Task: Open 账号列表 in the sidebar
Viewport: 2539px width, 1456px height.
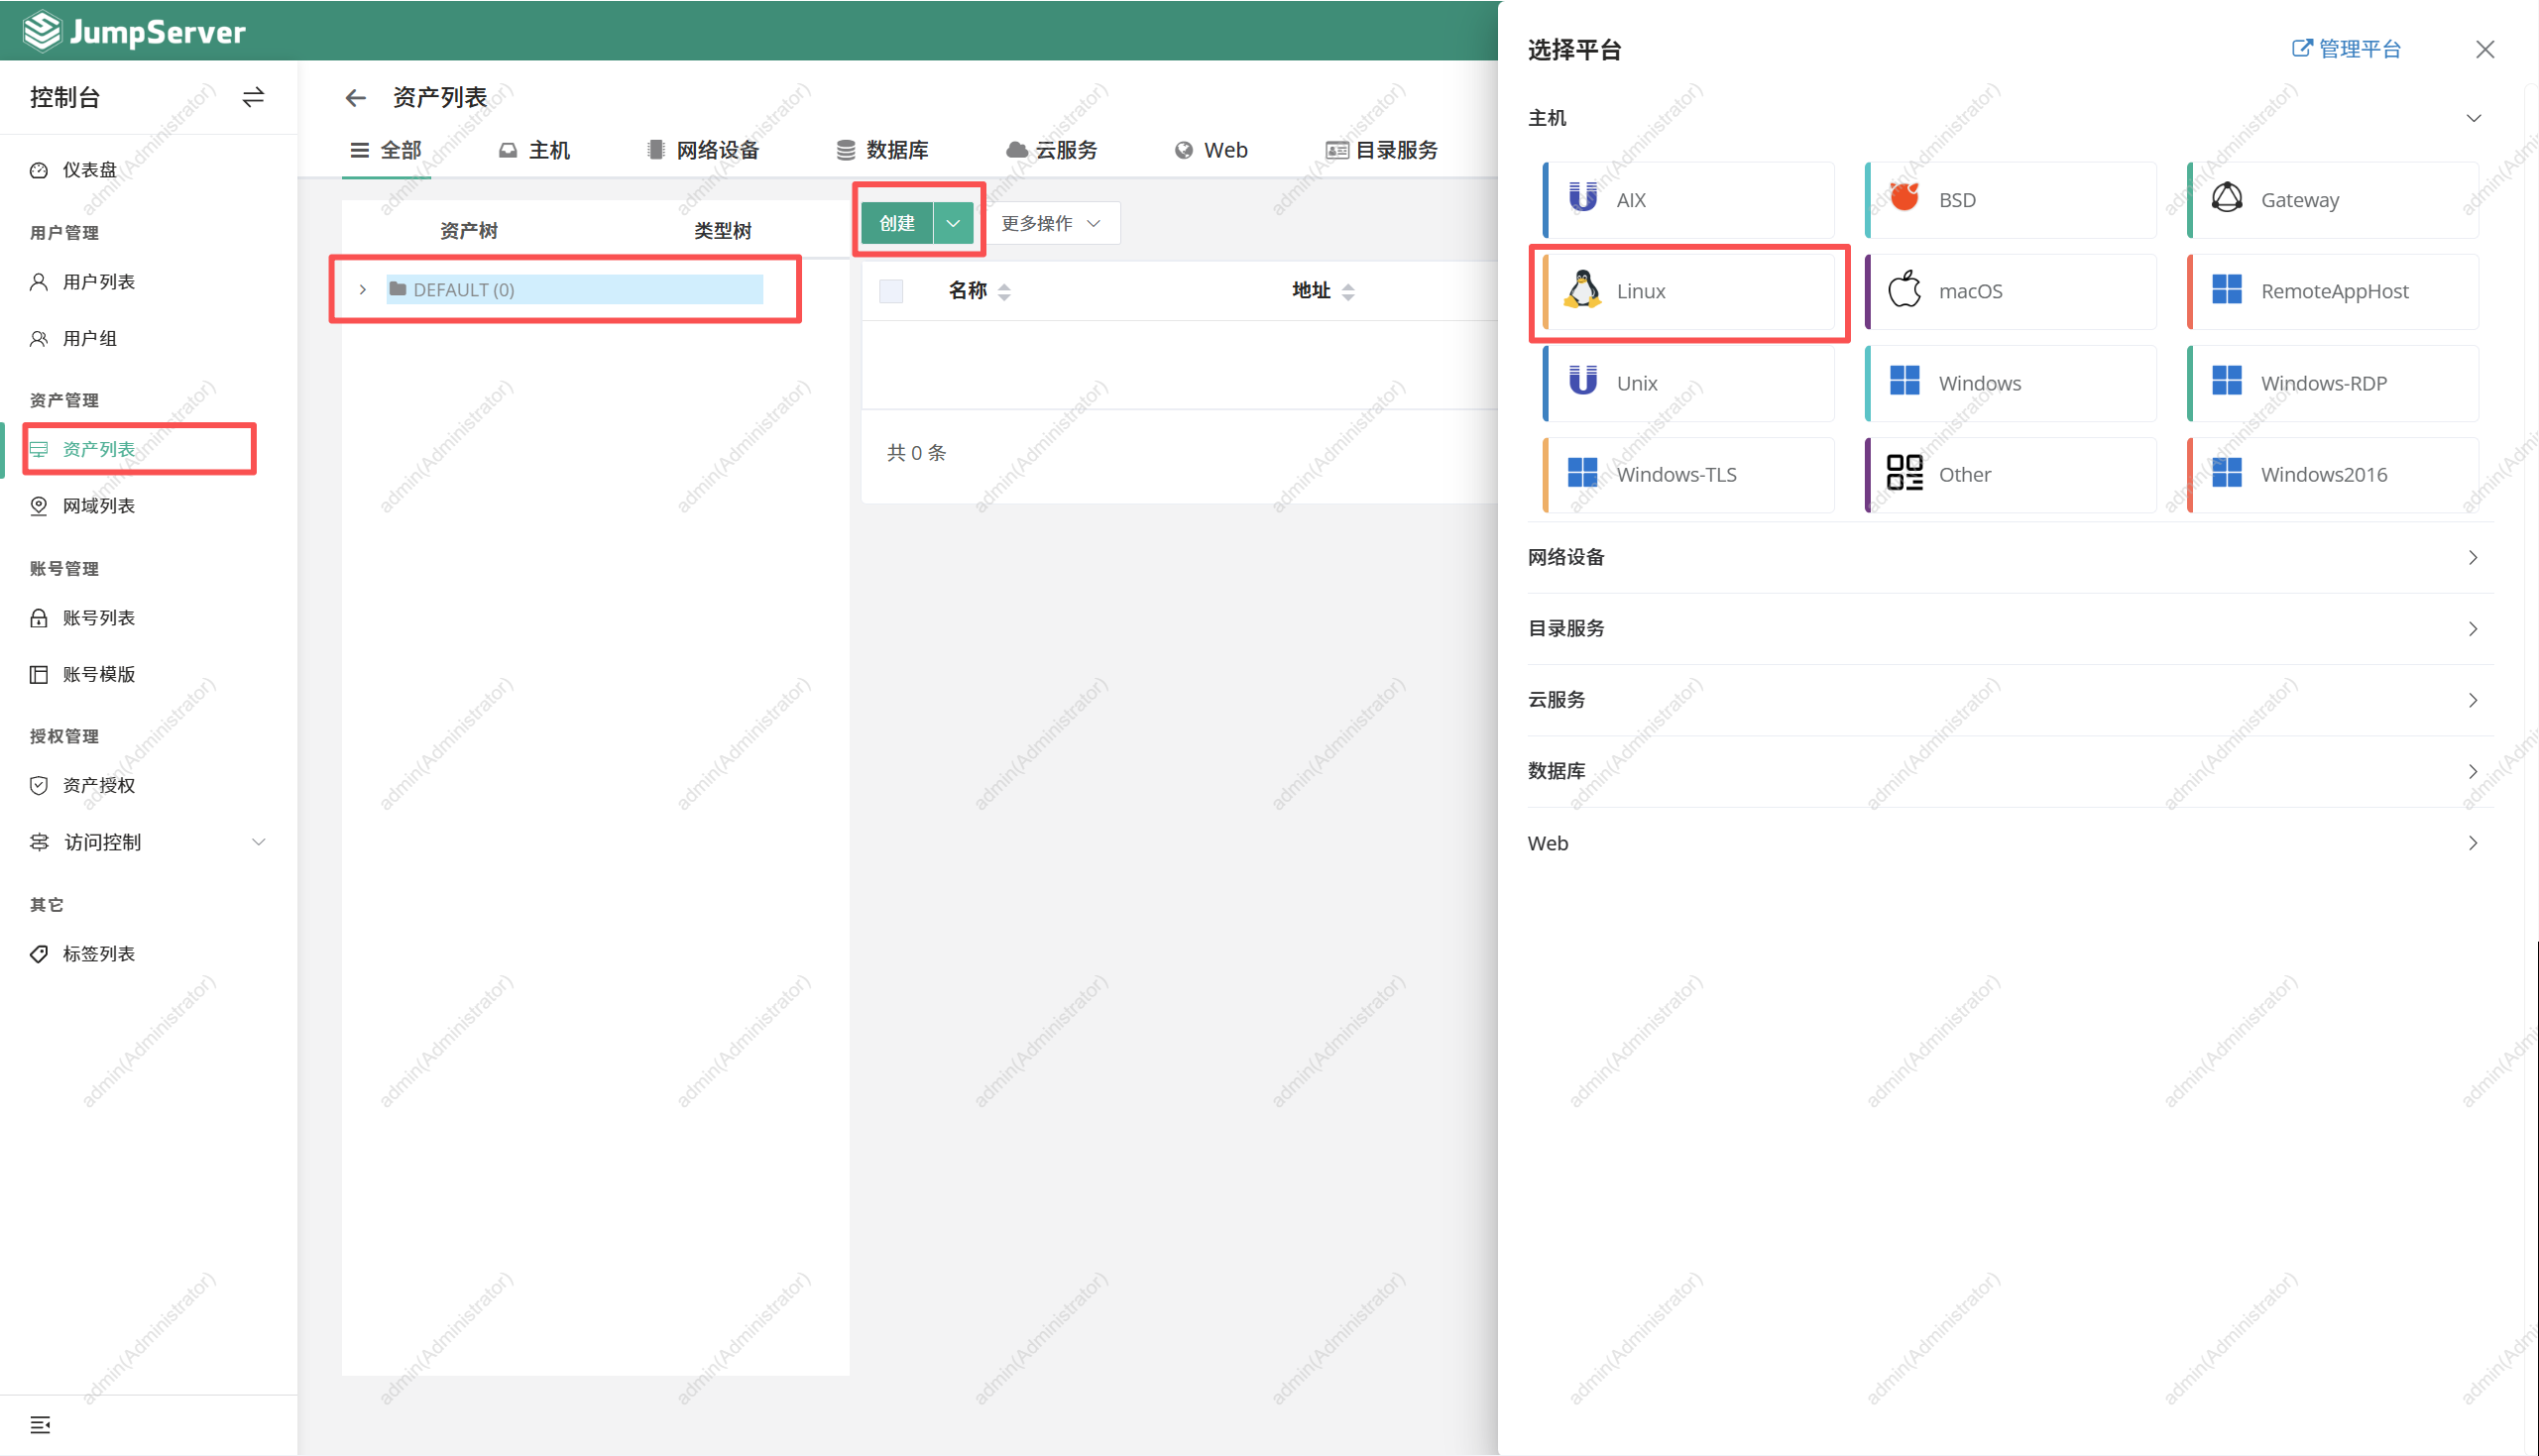Action: point(98,618)
